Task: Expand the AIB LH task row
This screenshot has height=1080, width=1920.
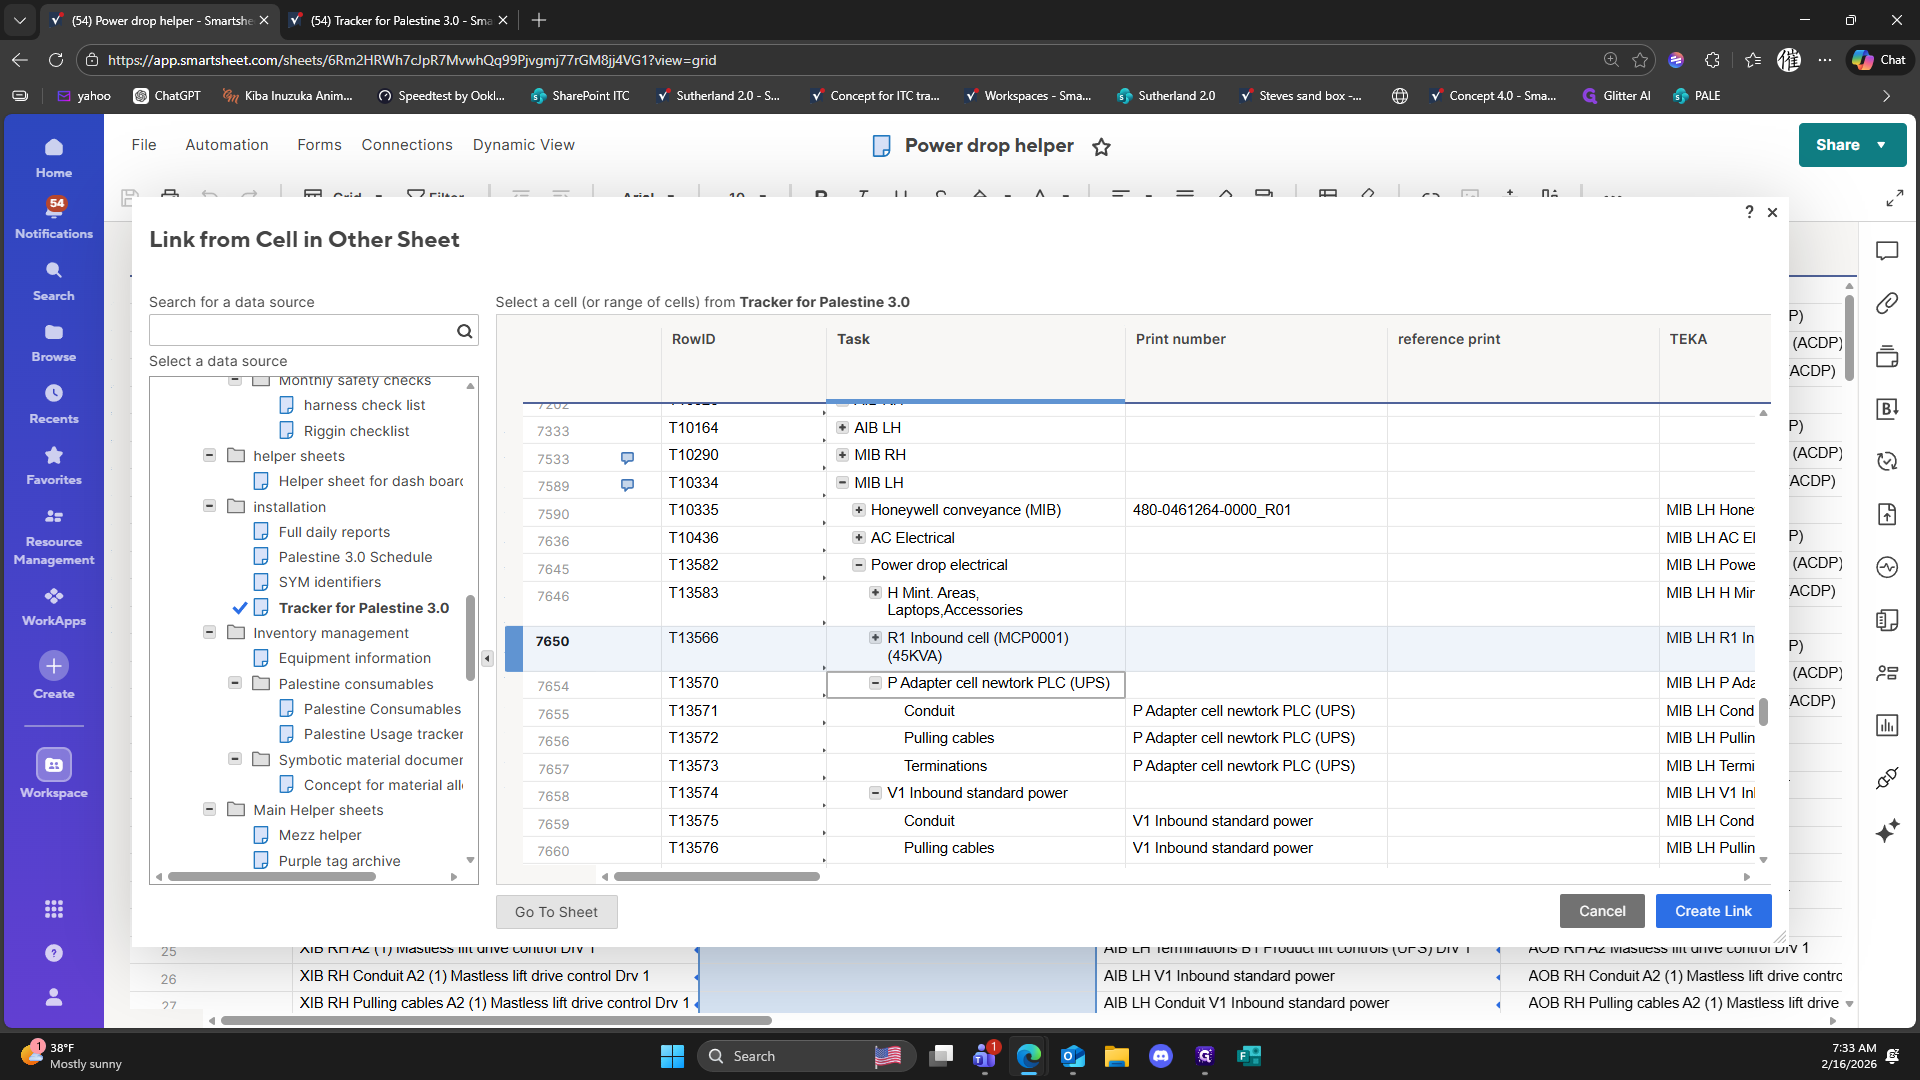Action: (x=842, y=428)
